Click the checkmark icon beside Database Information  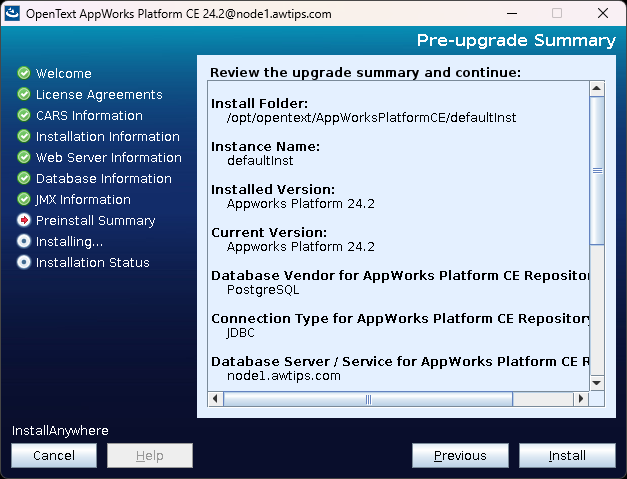[24, 179]
